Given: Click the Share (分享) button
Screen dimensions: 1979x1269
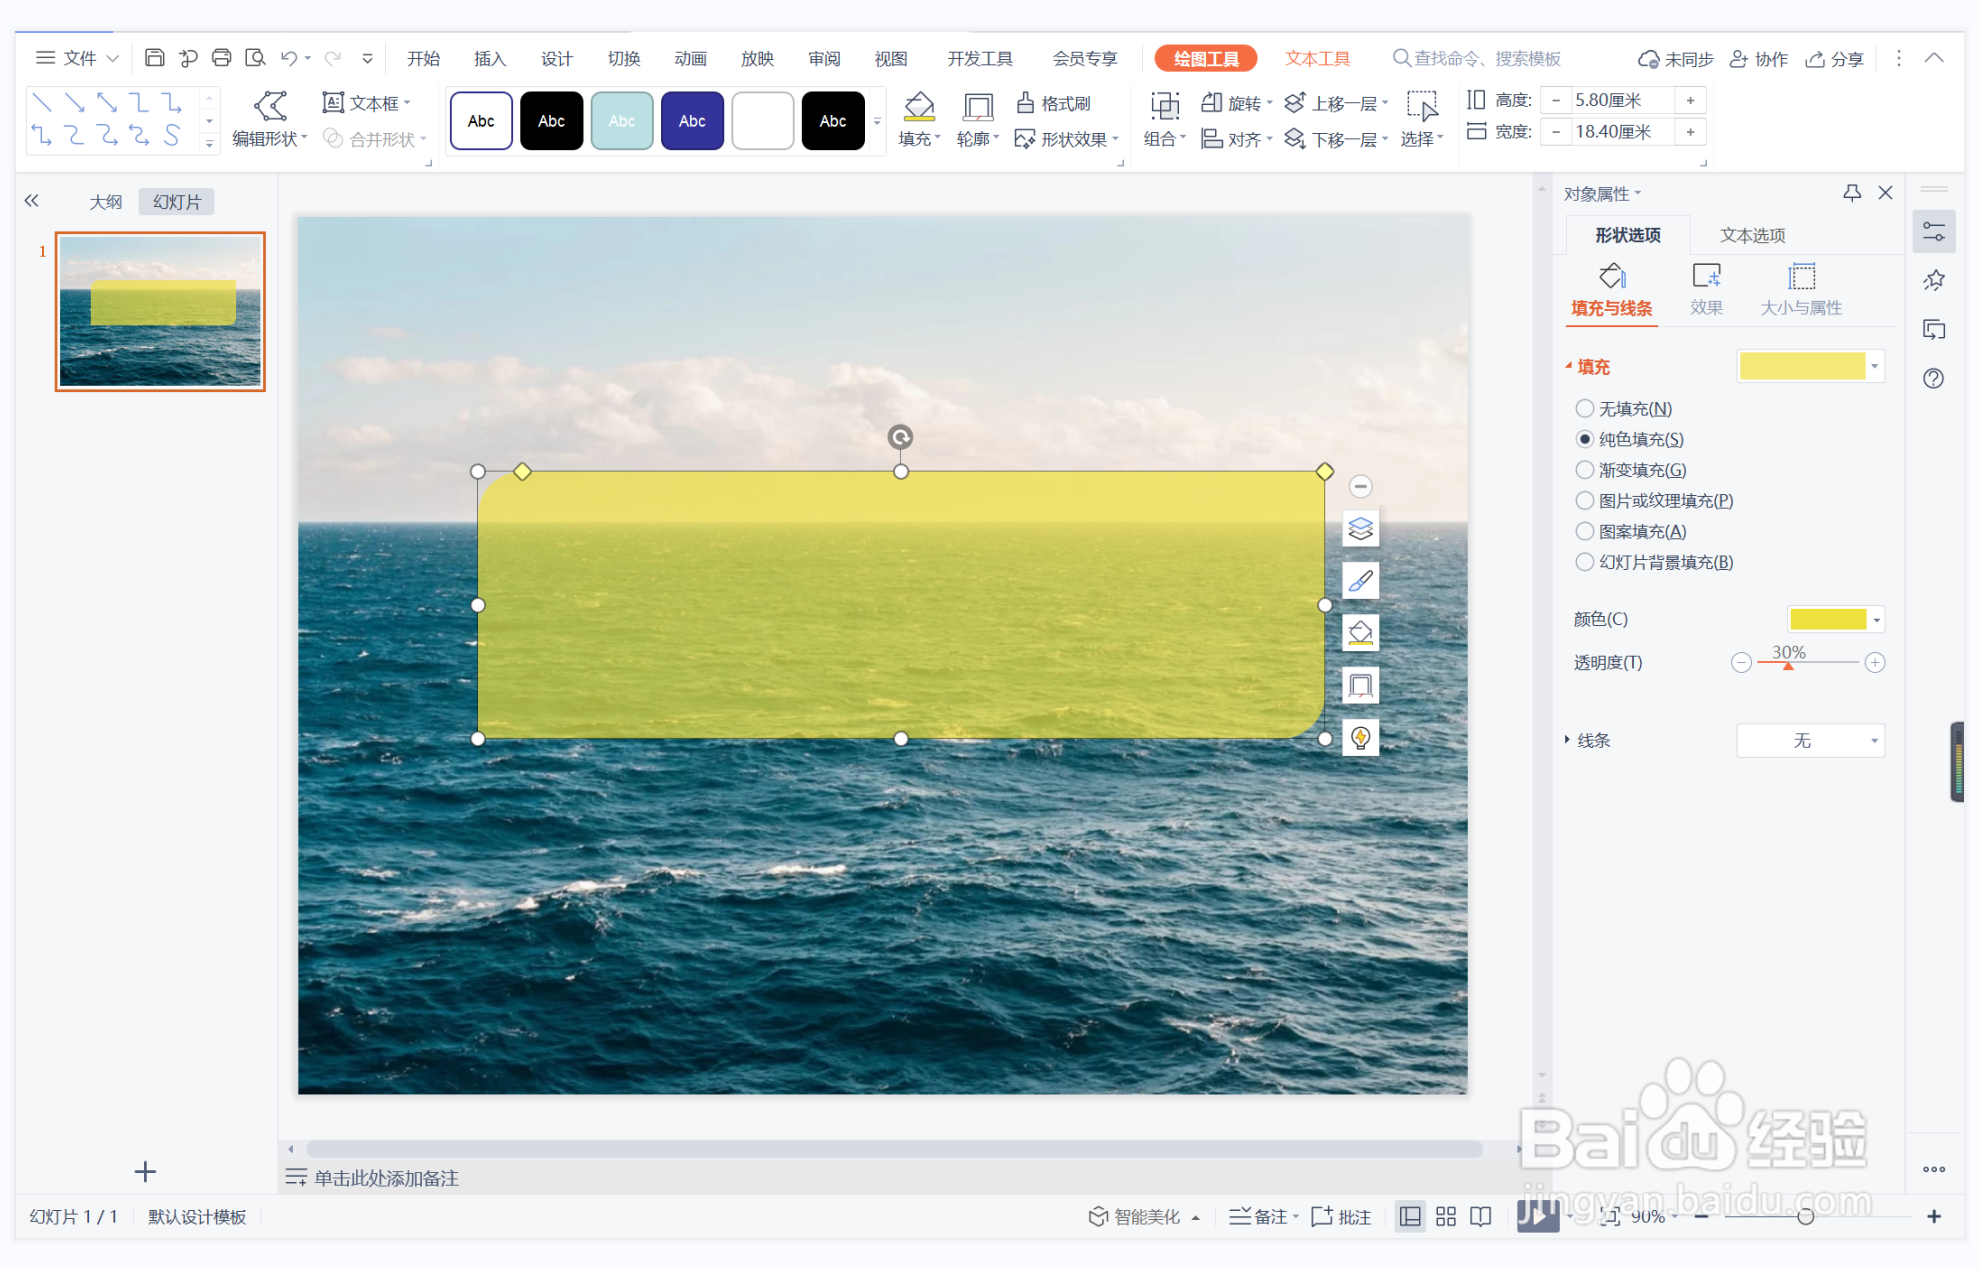Looking at the screenshot, I should click(x=1834, y=59).
